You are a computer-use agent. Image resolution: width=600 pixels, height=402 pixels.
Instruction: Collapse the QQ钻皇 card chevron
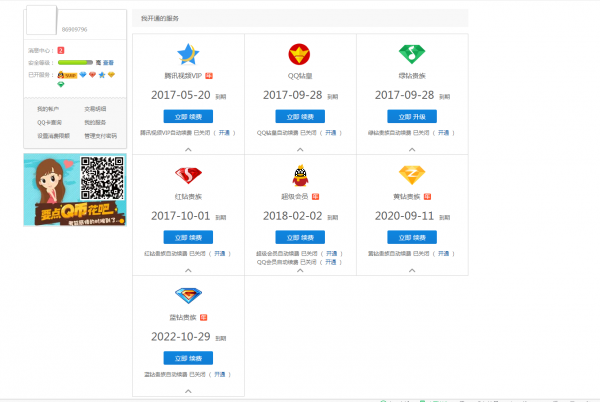300,150
